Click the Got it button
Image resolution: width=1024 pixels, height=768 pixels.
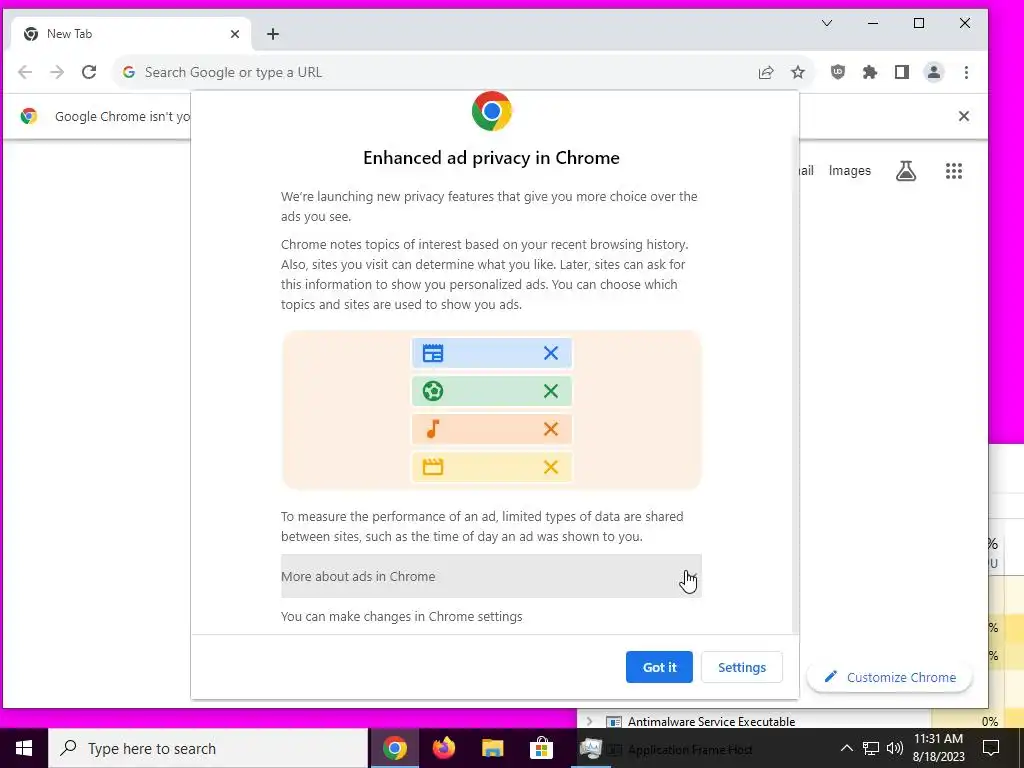659,667
